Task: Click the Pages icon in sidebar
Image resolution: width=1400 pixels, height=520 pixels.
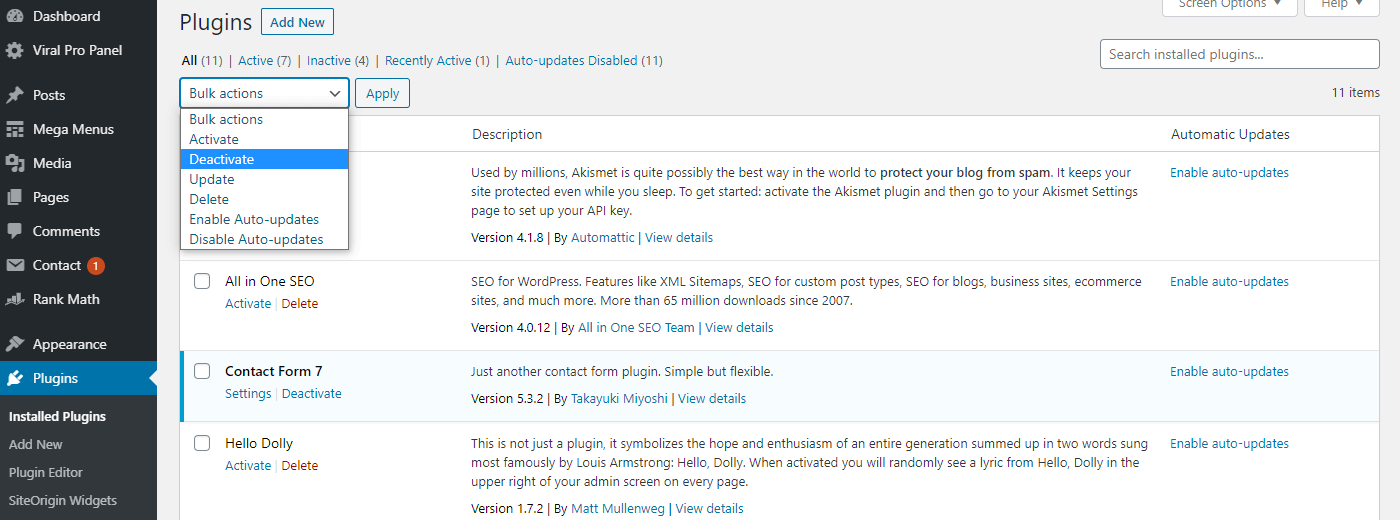Action: pyautogui.click(x=15, y=197)
